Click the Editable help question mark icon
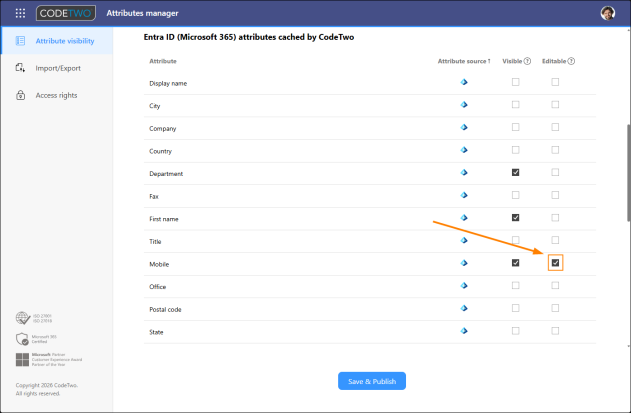This screenshot has width=631, height=413. coord(571,61)
